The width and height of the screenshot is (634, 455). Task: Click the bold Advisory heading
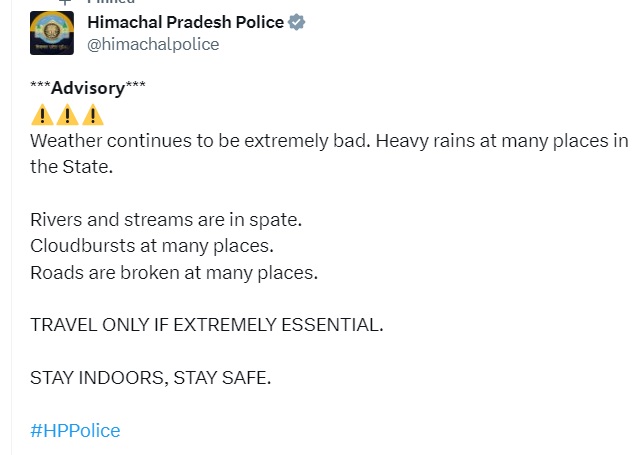[x=88, y=88]
